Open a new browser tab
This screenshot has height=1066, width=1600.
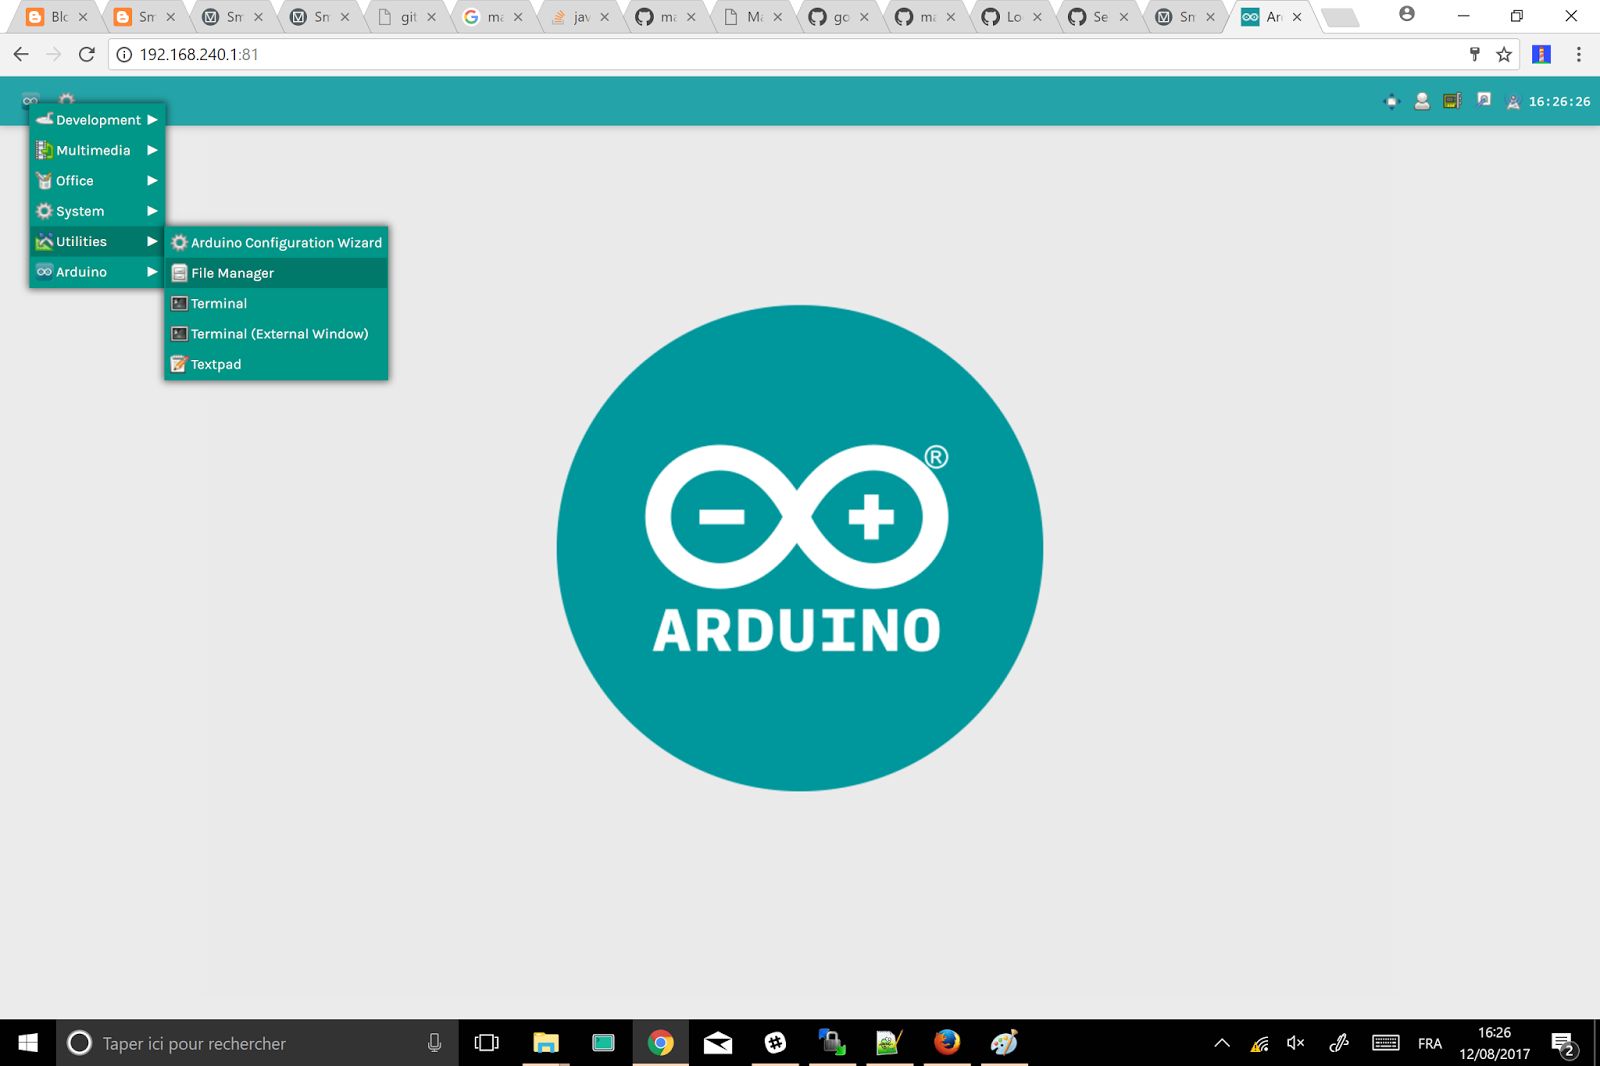click(1339, 18)
